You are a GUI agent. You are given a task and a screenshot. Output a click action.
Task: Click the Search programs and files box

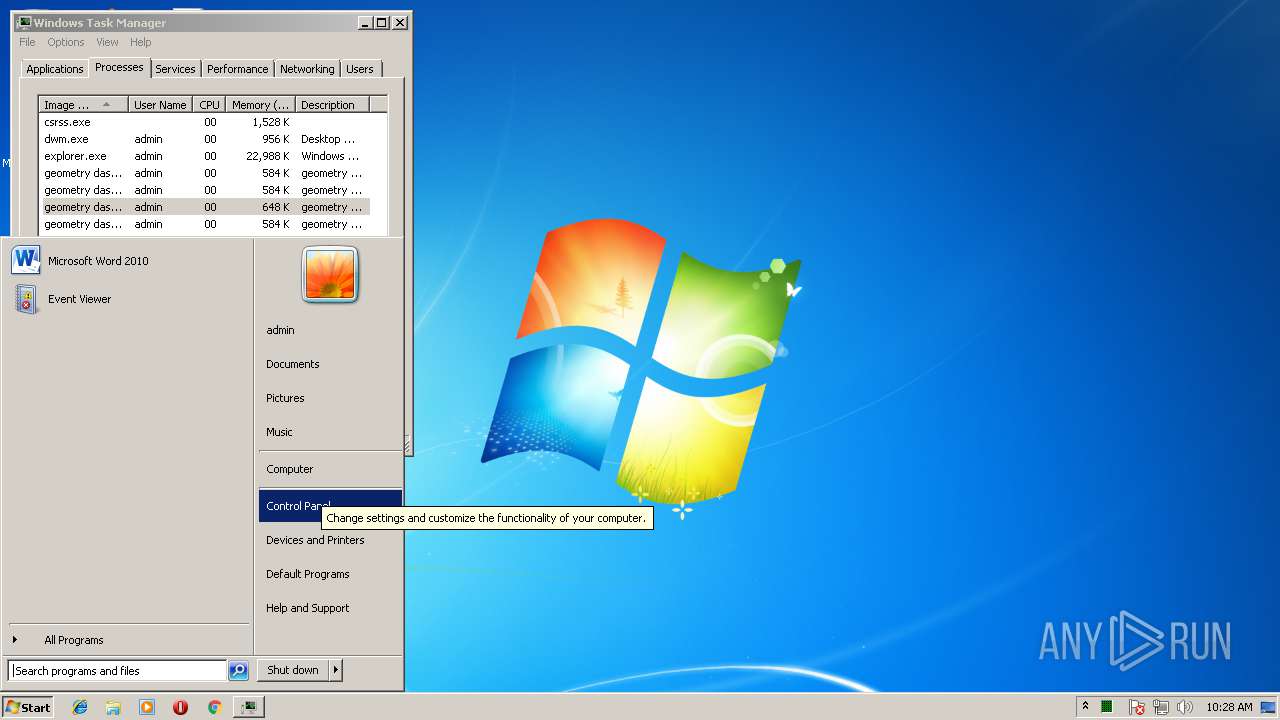[118, 671]
